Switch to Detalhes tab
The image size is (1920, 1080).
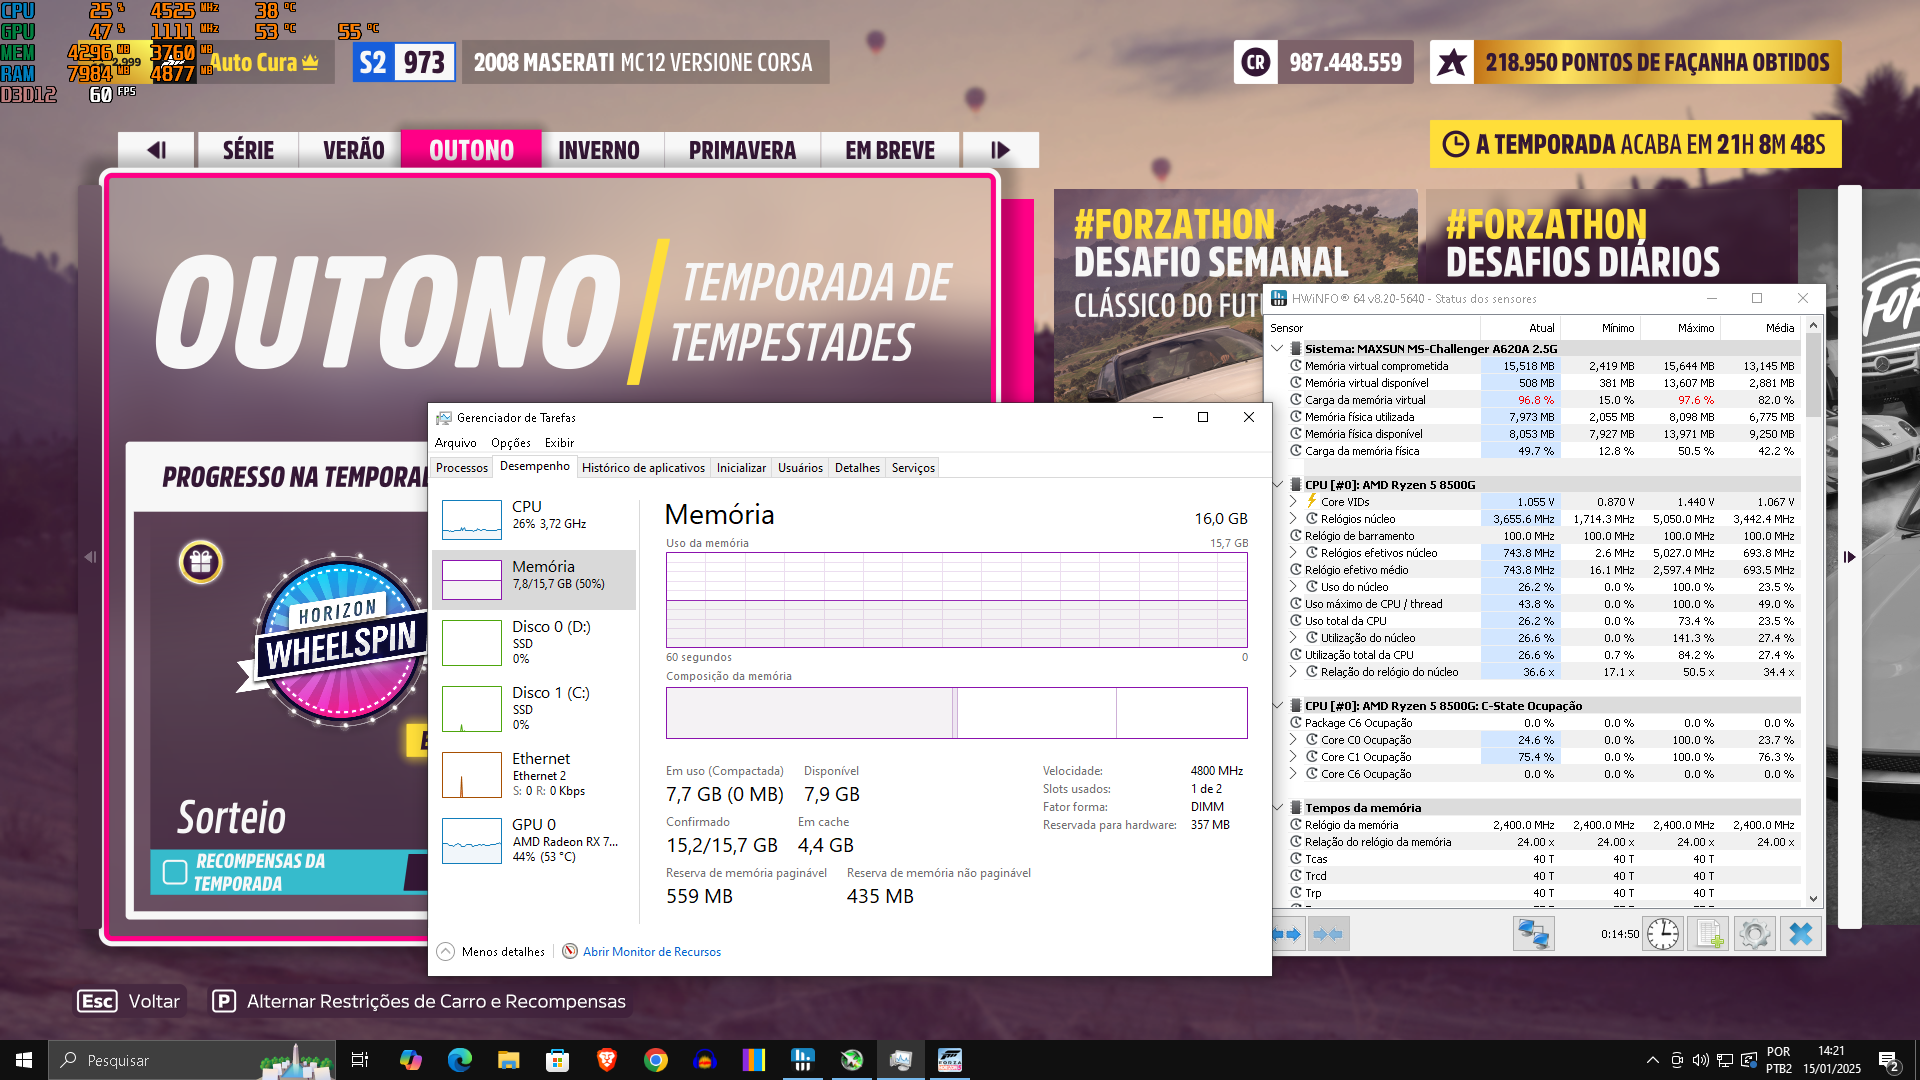[857, 467]
